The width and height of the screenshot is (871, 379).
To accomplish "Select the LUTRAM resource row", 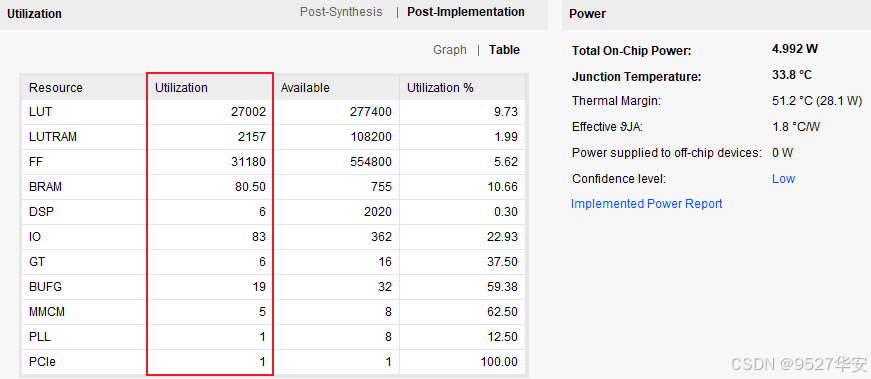I will tap(274, 137).
